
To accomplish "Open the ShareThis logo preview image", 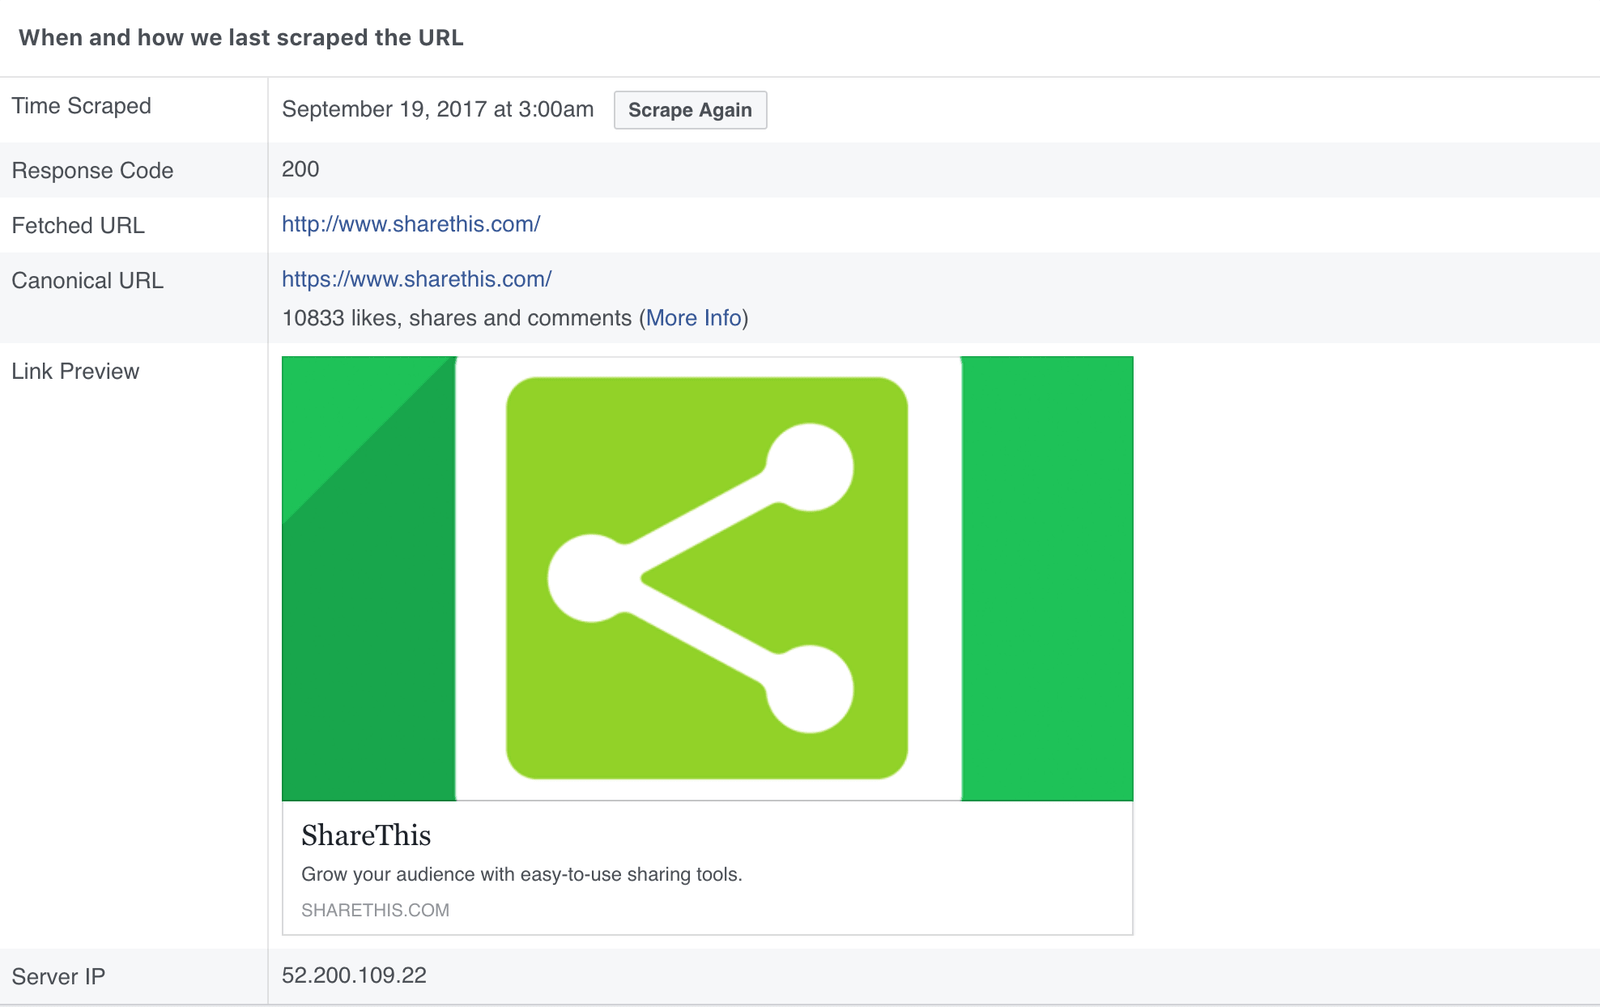I will pyautogui.click(x=707, y=578).
